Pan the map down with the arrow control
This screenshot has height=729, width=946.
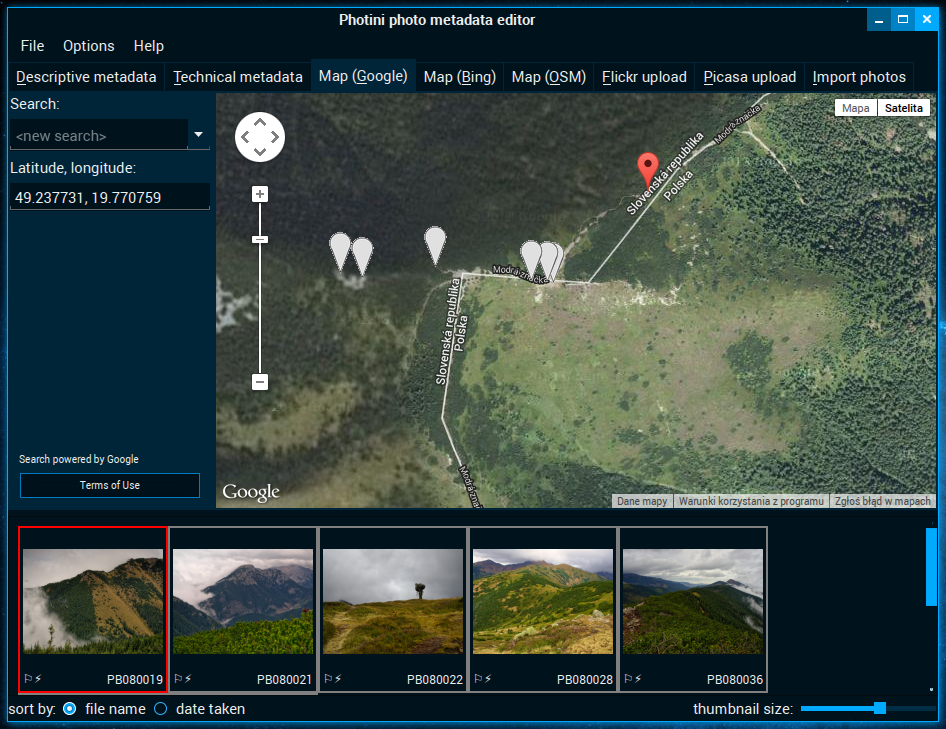point(259,151)
